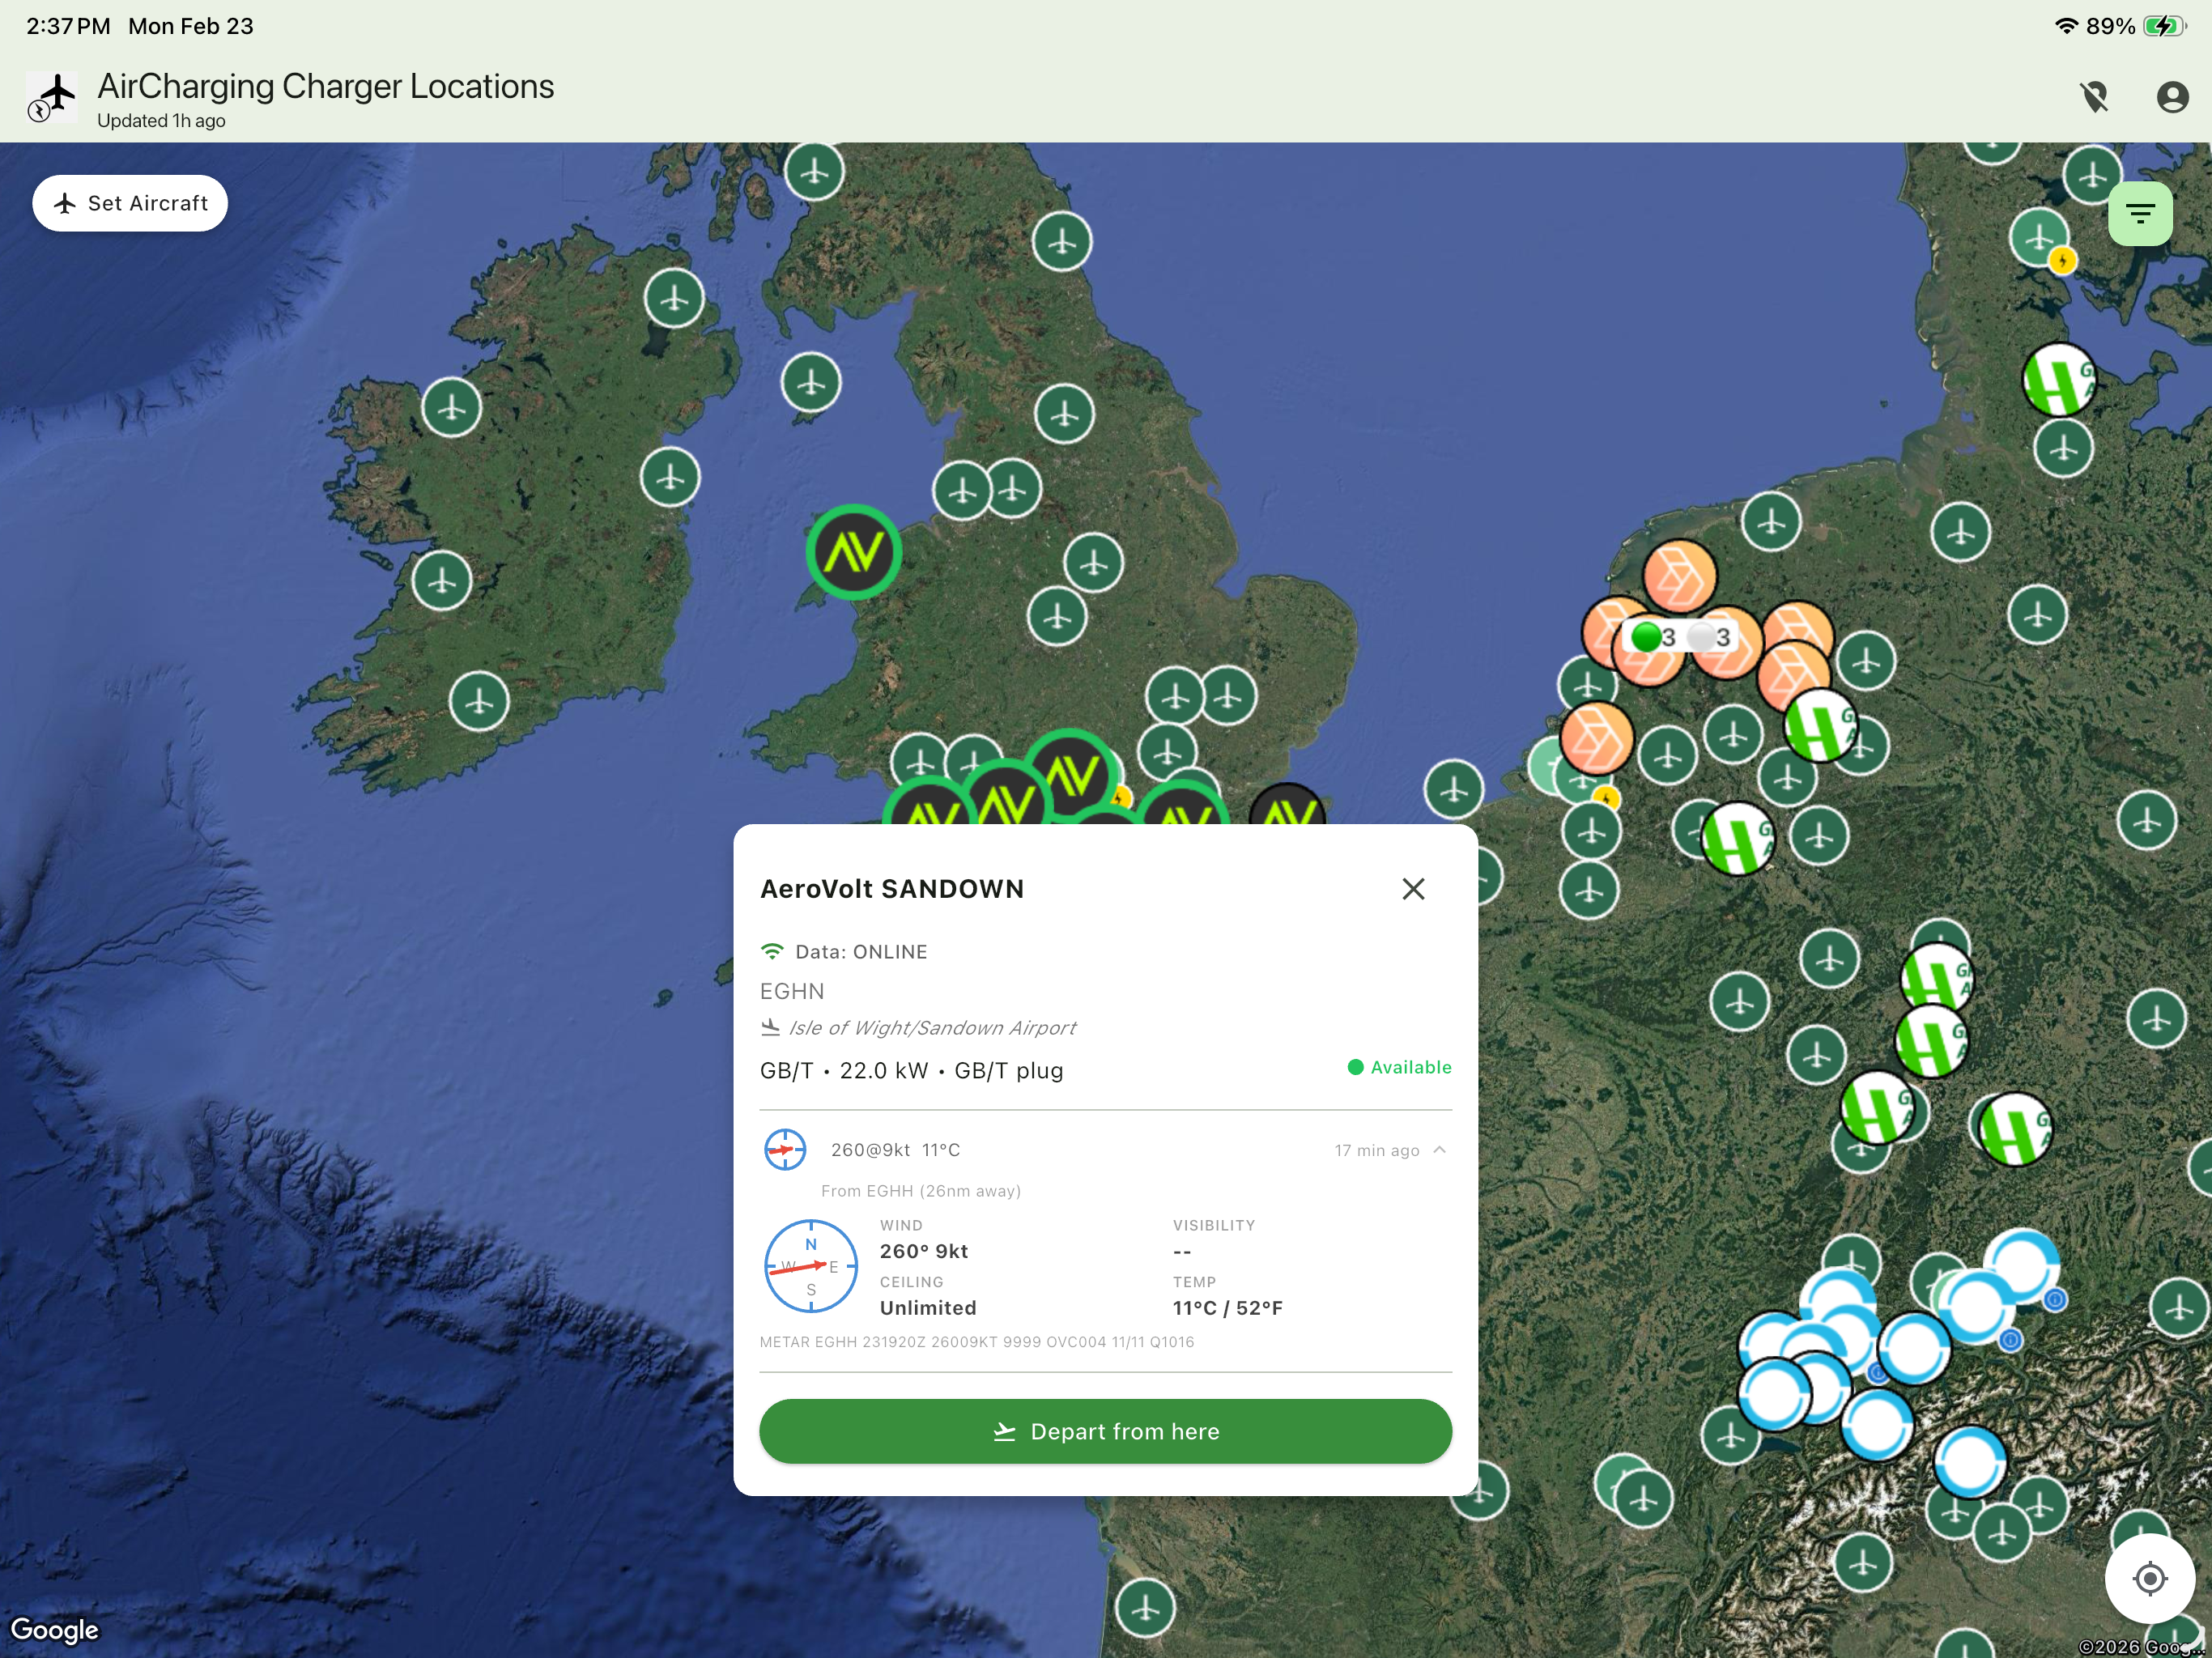Click the green Available status label
The height and width of the screenshot is (1658, 2212).
tap(1400, 1067)
